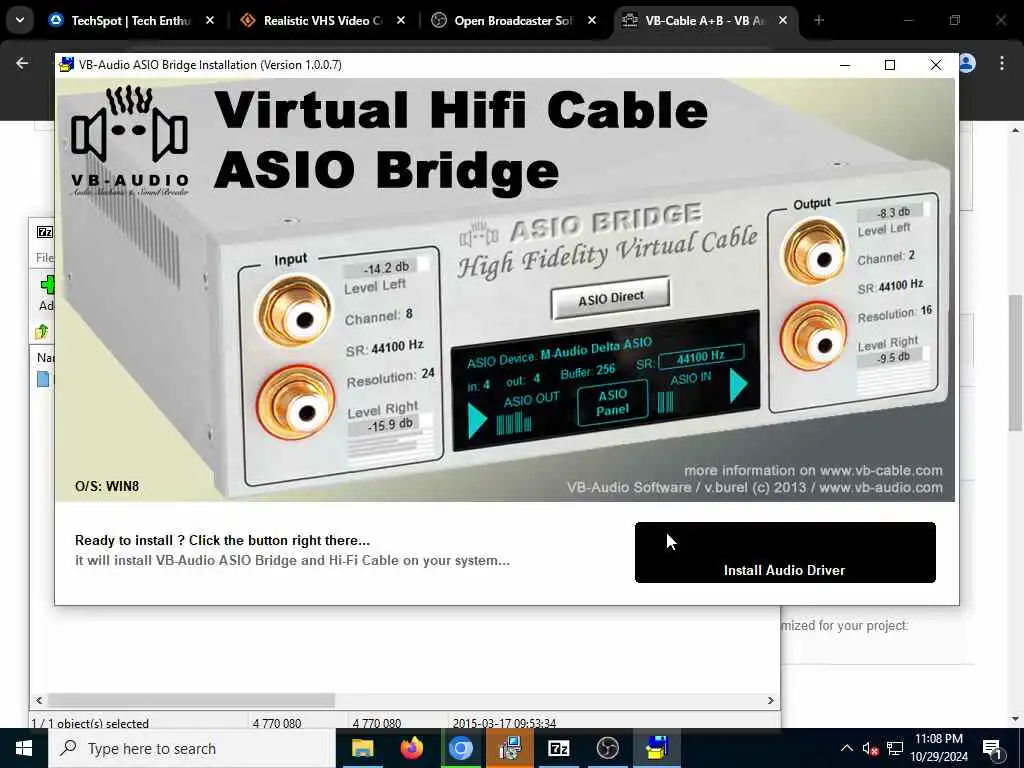This screenshot has width=1024, height=768.
Task: Click the 7-Zip horizontal scrollbar thumb
Action: (x=191, y=700)
